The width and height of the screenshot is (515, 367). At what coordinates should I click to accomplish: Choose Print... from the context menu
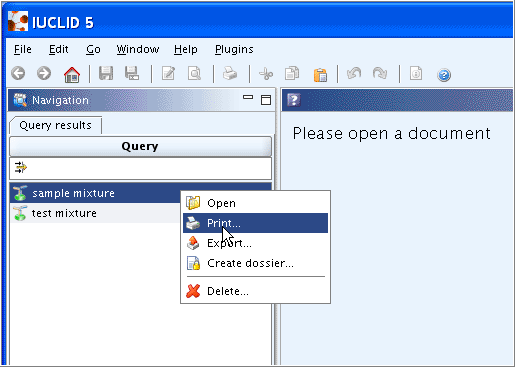pos(255,223)
